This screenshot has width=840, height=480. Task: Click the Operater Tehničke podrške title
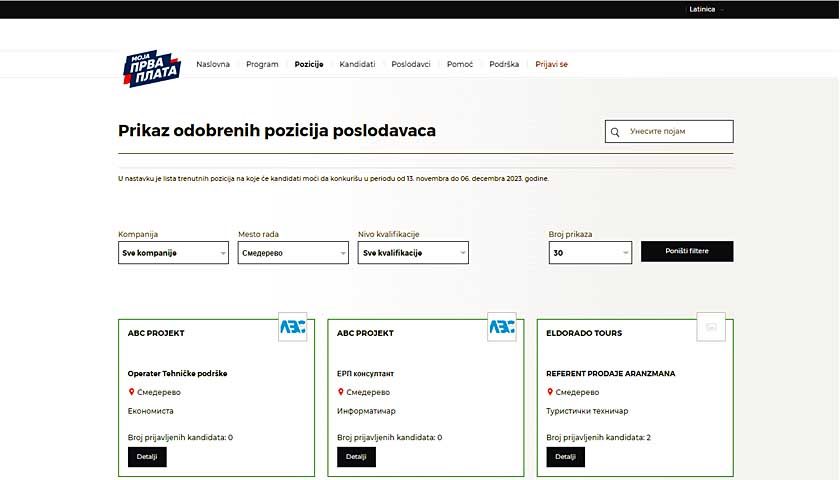point(177,373)
